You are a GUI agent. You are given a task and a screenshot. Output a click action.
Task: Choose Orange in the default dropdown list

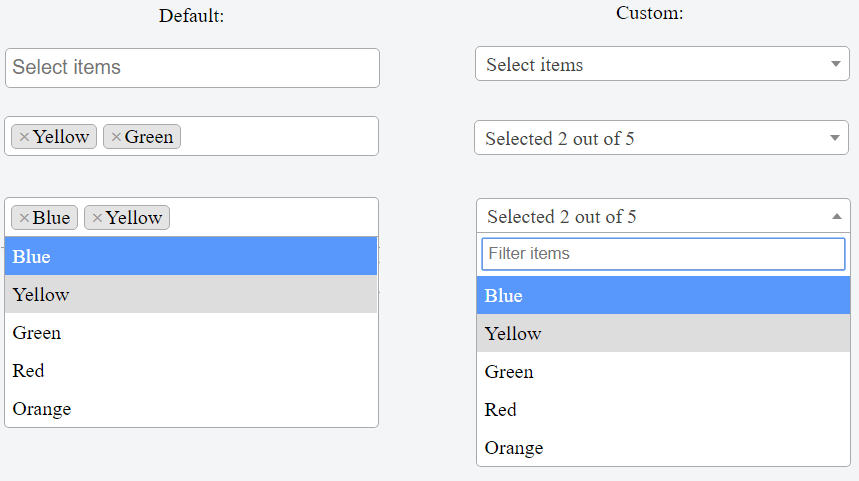coord(190,409)
